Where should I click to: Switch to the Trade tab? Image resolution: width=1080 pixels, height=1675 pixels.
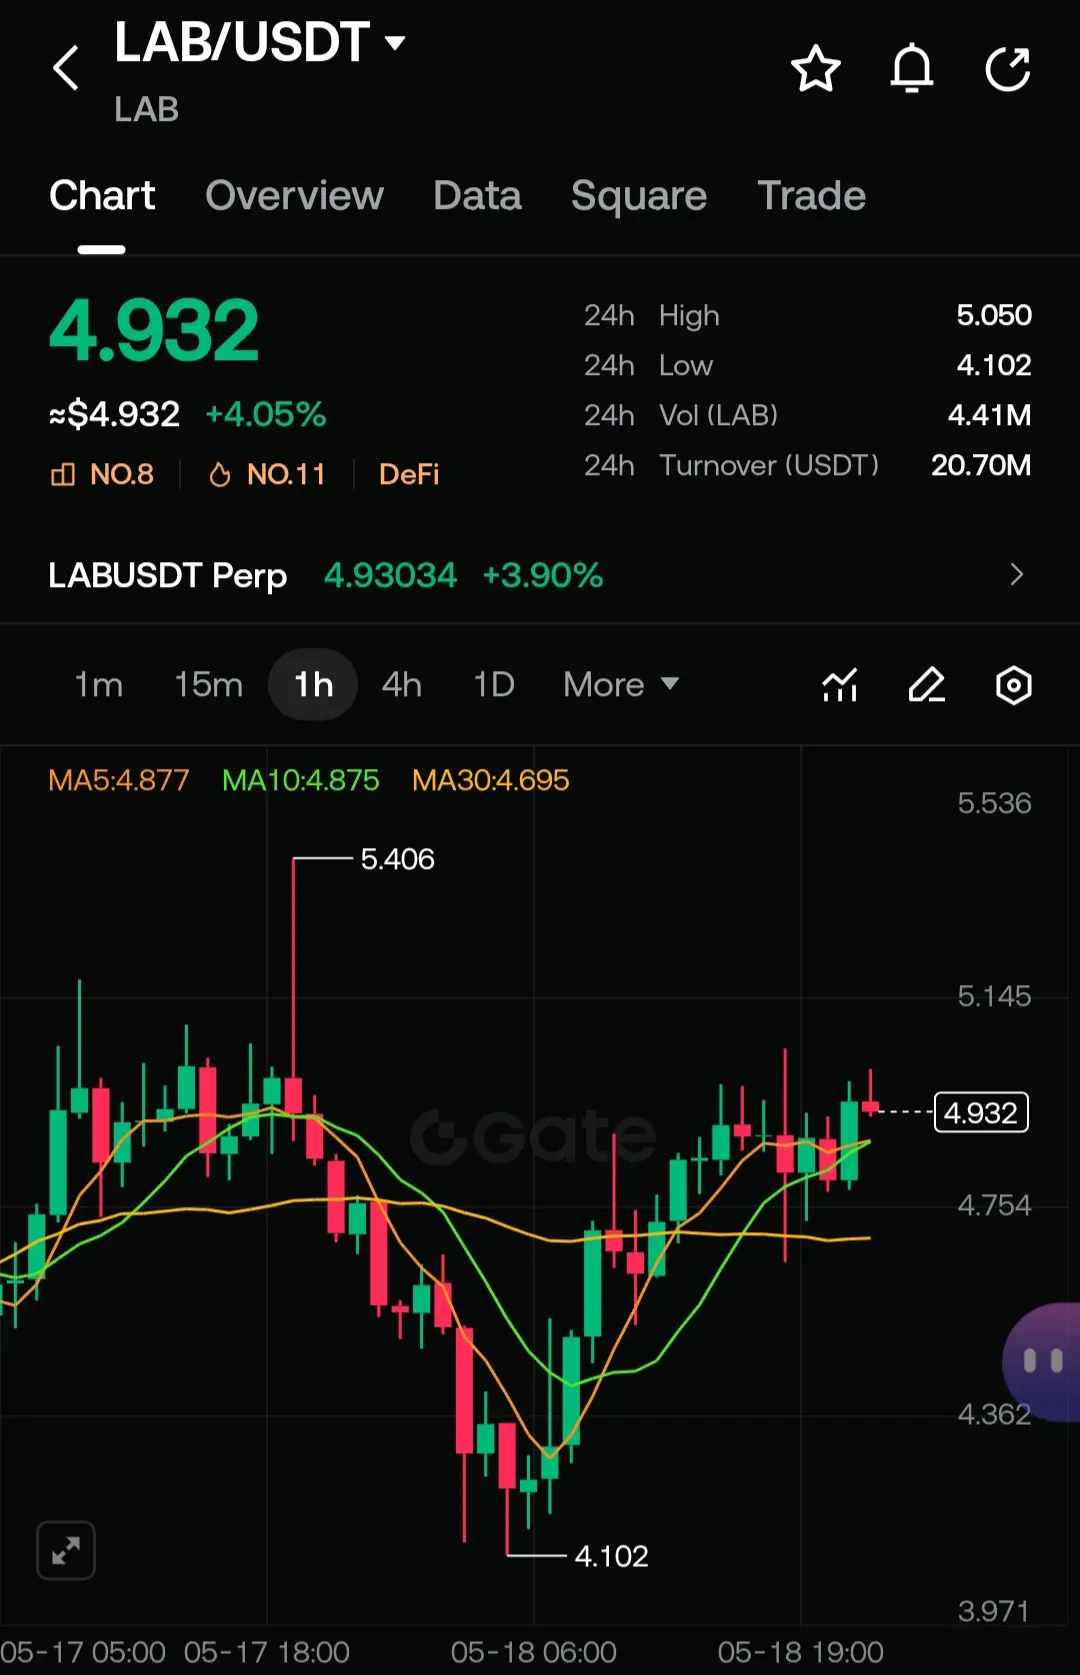point(812,196)
